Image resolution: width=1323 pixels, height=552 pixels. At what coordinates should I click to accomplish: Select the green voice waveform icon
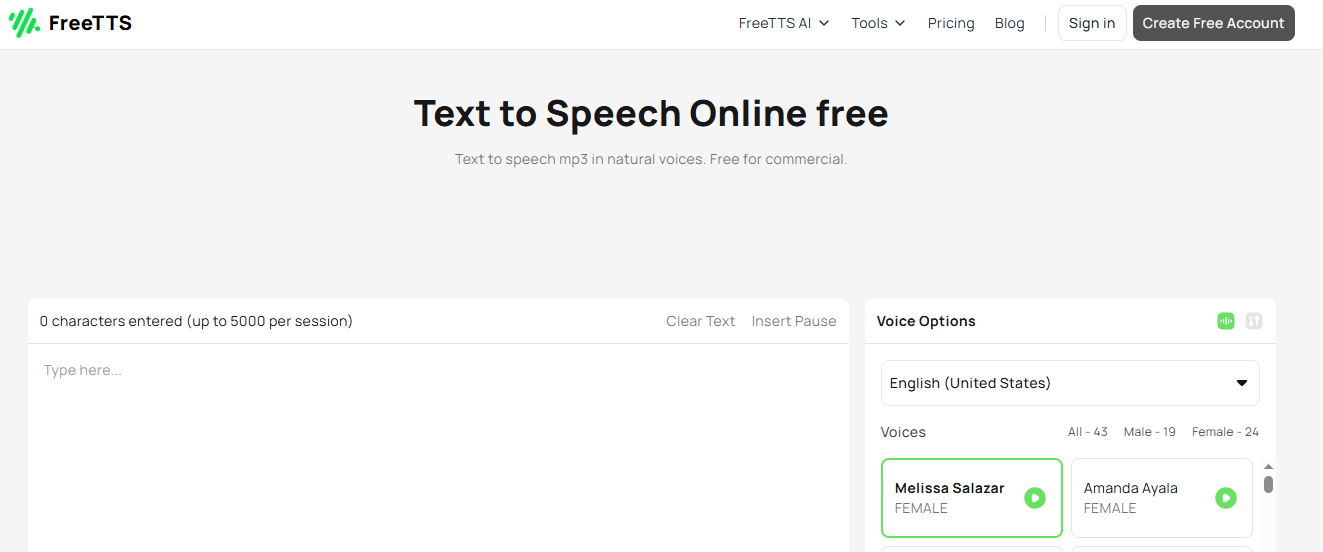tap(1226, 321)
